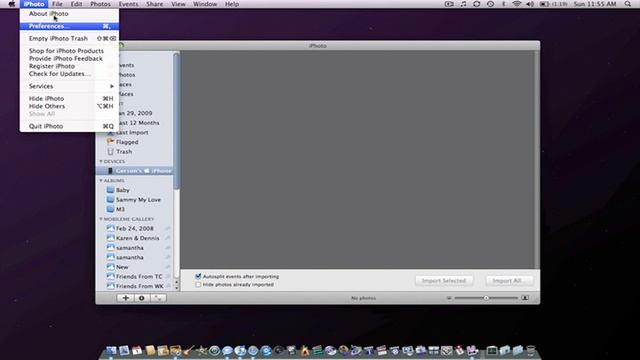Click the Import Selected button
Viewport: 640px width, 360px height.
coord(444,281)
